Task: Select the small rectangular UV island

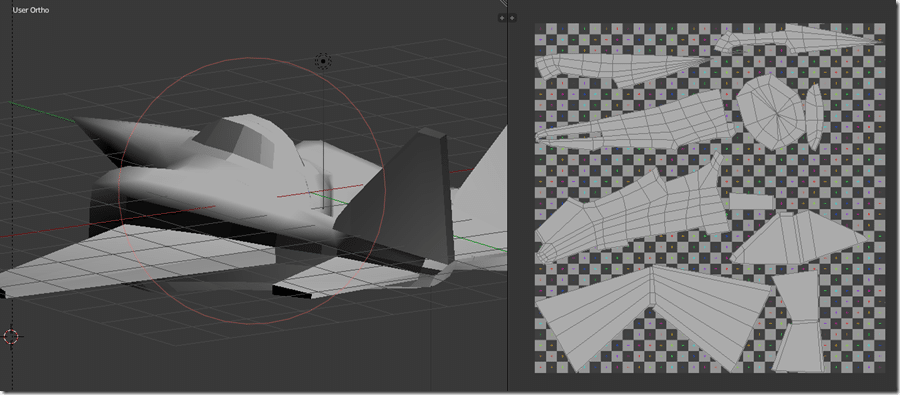Action: 751,202
